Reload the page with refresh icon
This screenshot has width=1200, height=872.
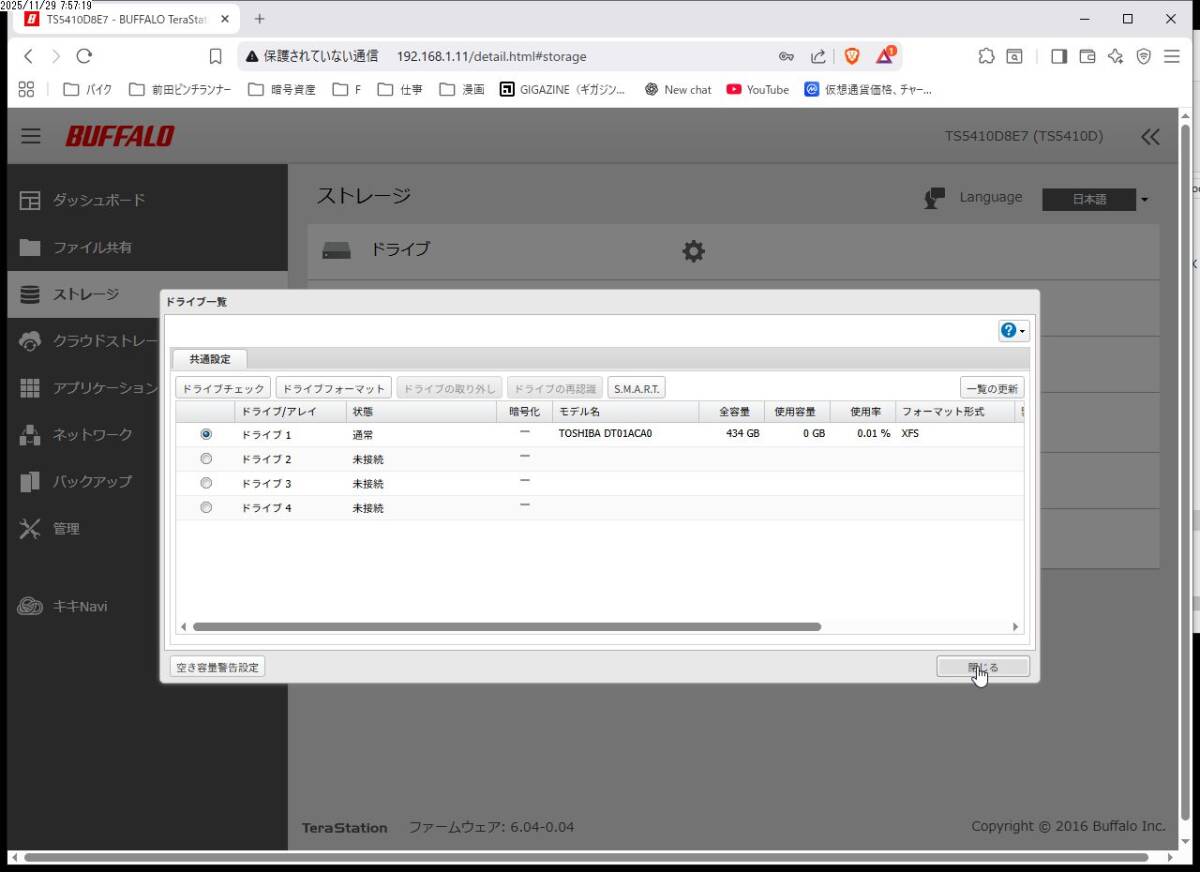(84, 56)
